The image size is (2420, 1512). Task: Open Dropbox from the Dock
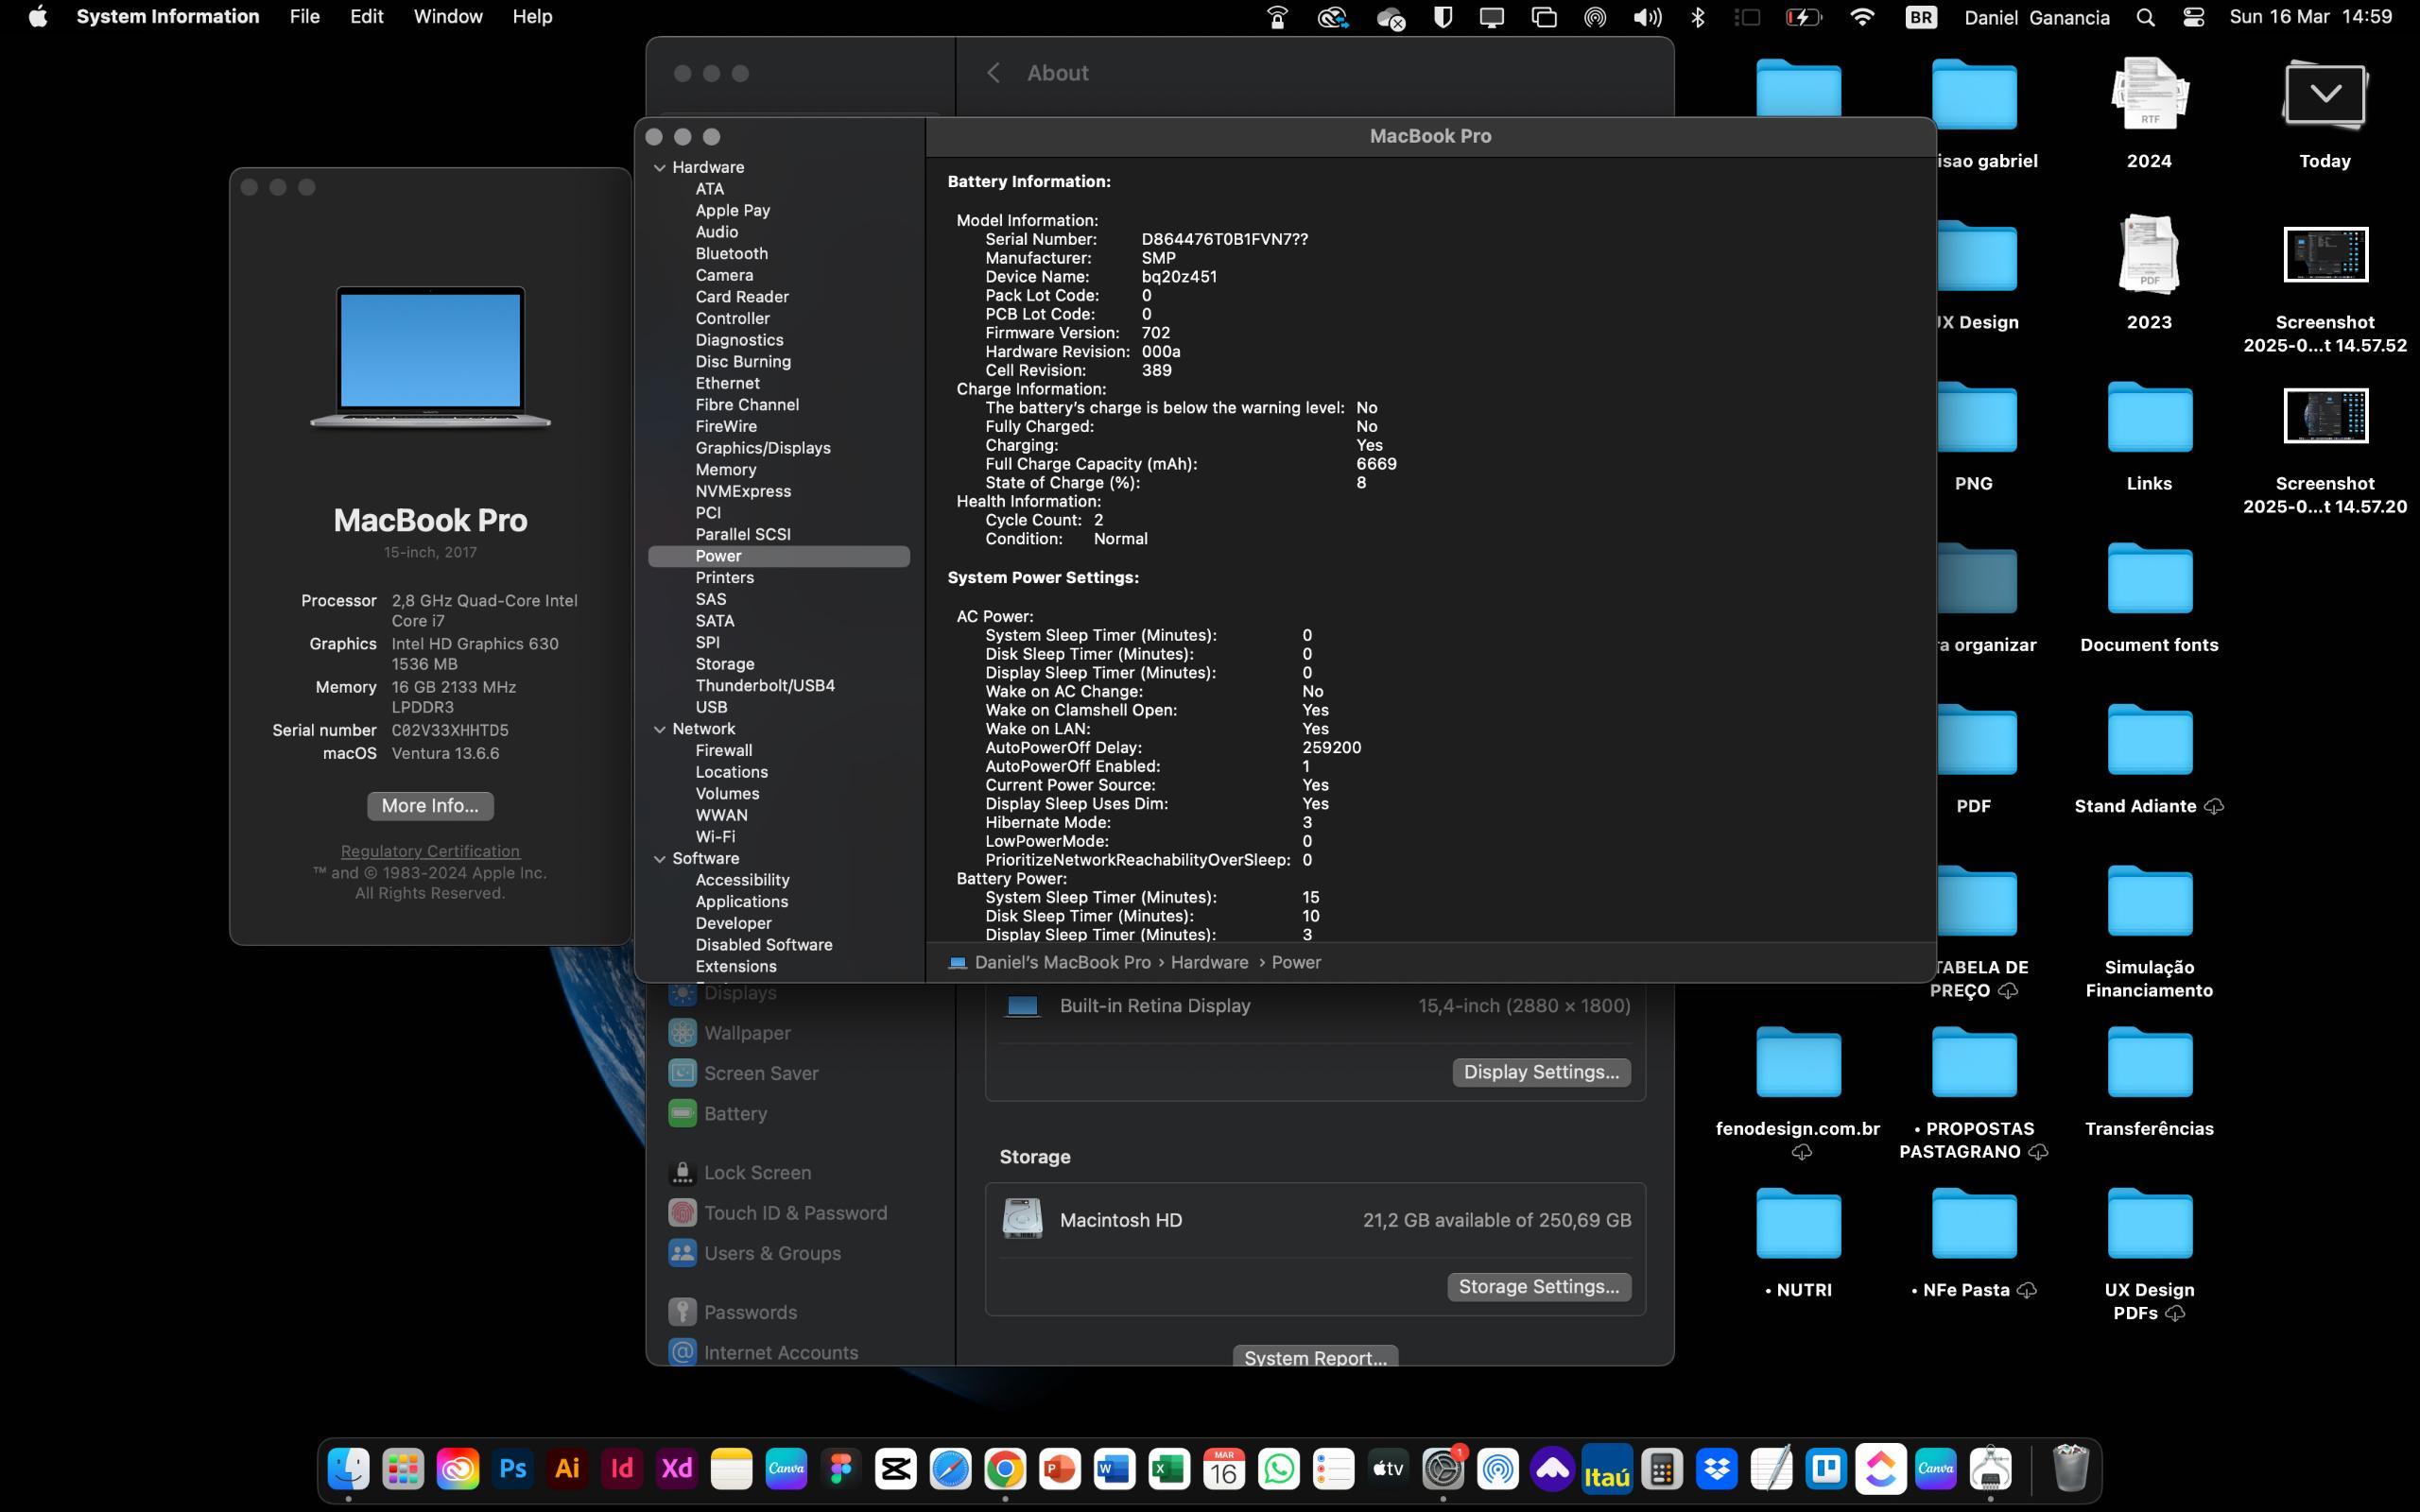(1716, 1468)
